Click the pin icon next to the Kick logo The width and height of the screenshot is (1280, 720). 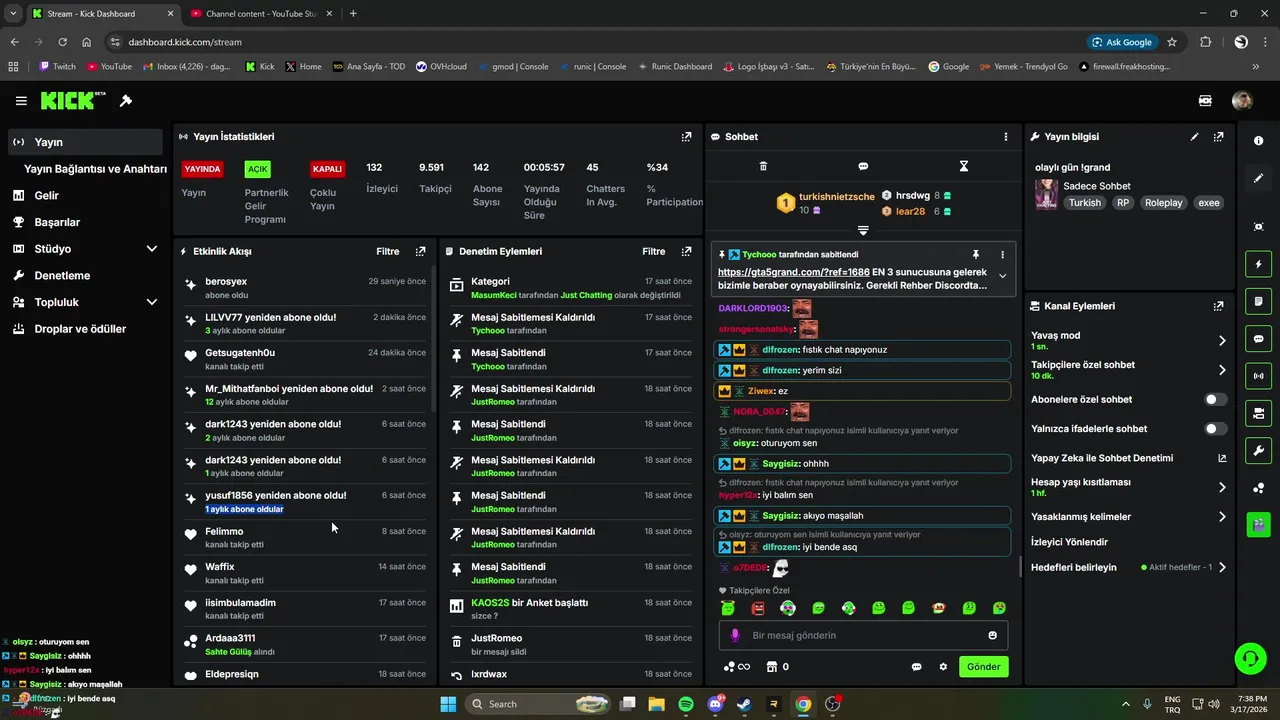(126, 101)
